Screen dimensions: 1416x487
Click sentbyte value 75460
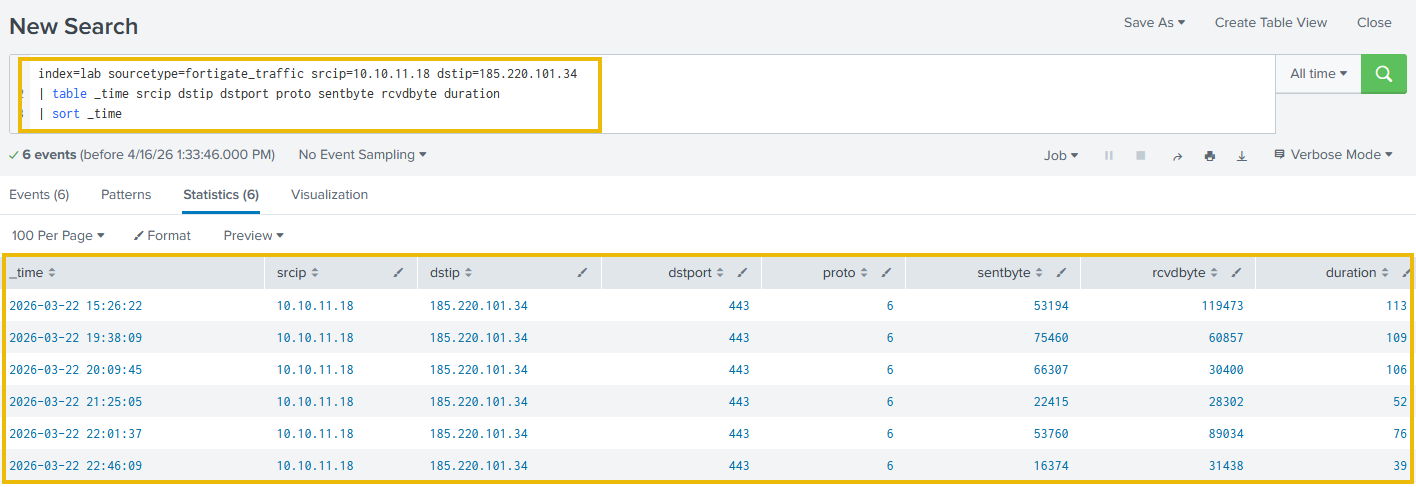pos(1051,338)
